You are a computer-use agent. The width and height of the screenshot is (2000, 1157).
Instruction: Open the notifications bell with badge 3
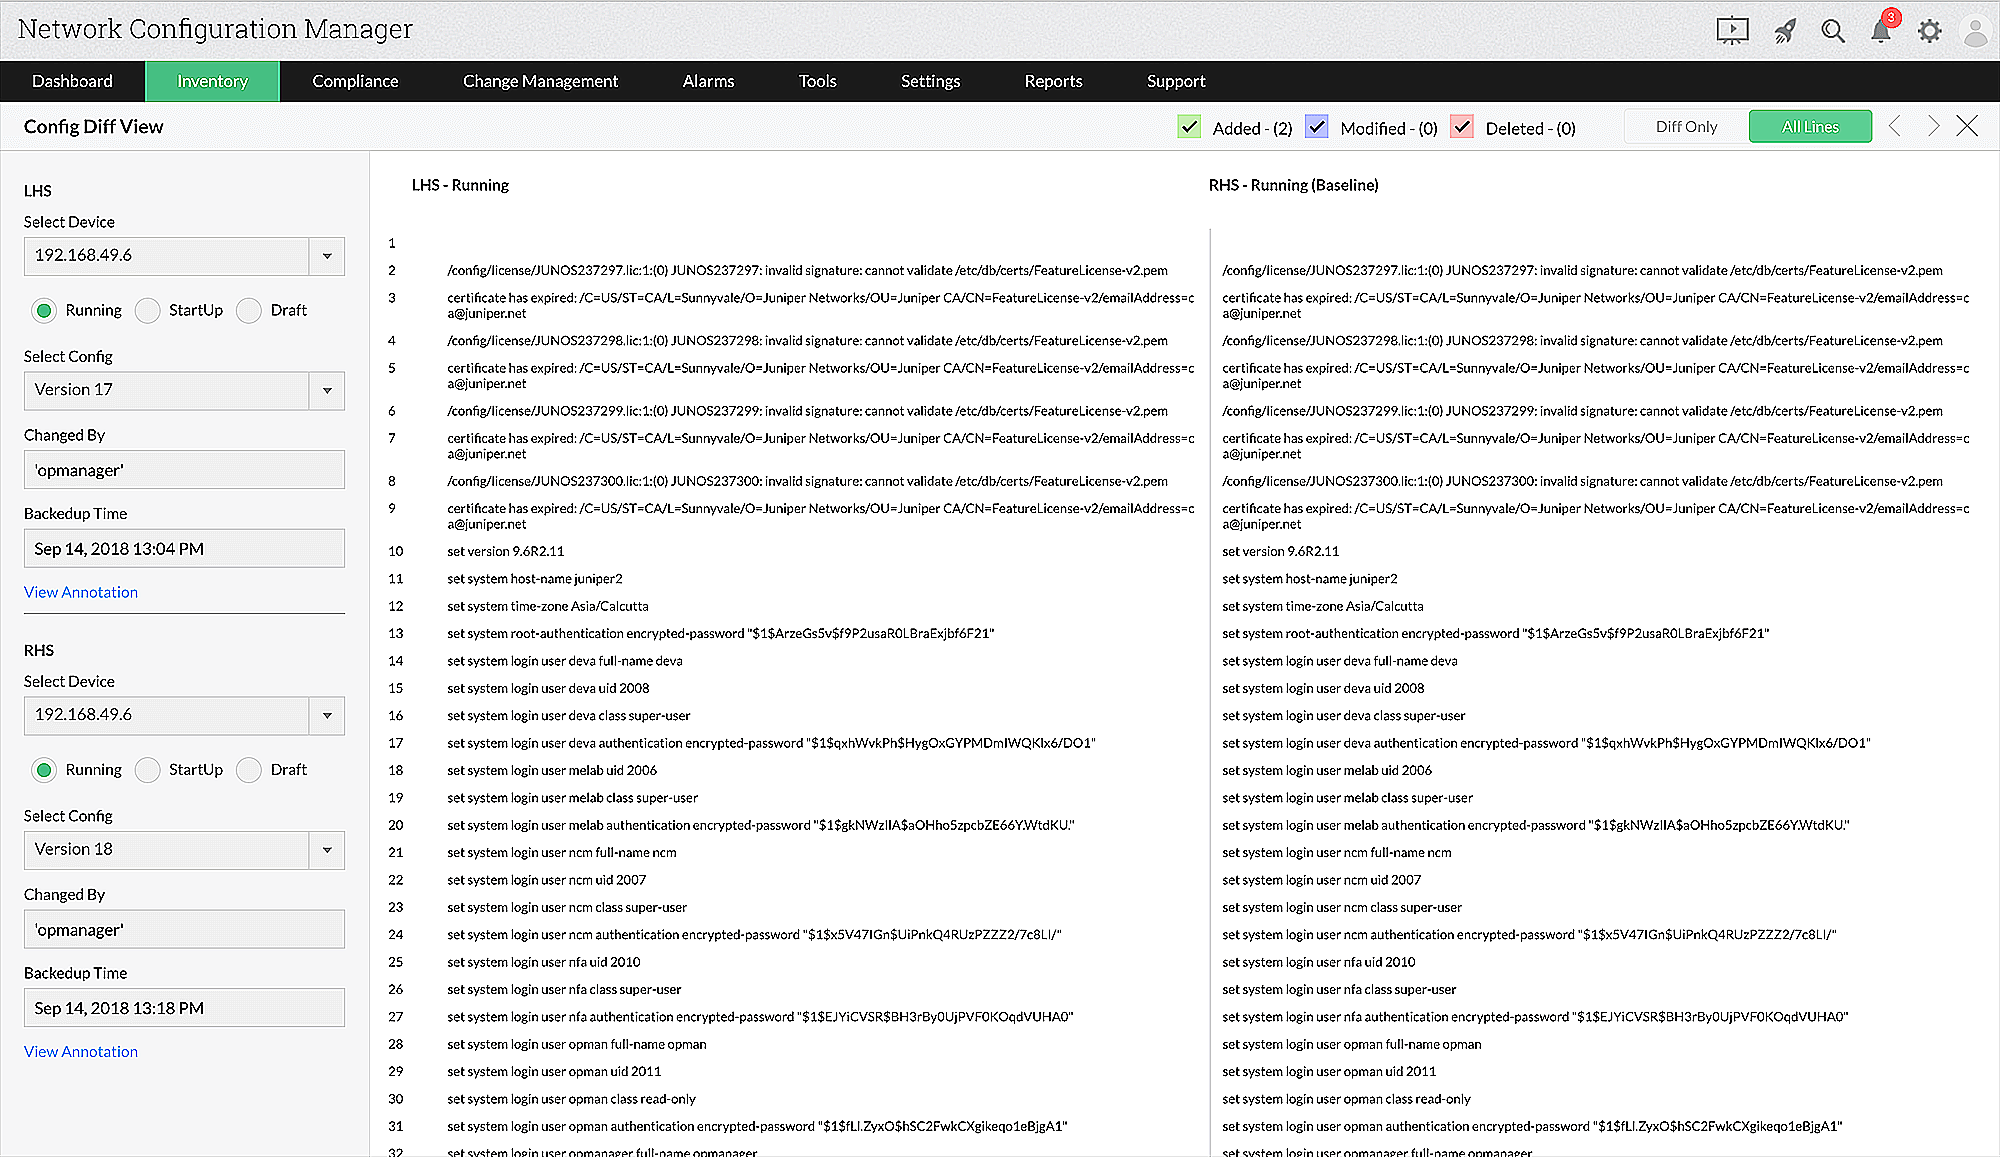tap(1881, 30)
